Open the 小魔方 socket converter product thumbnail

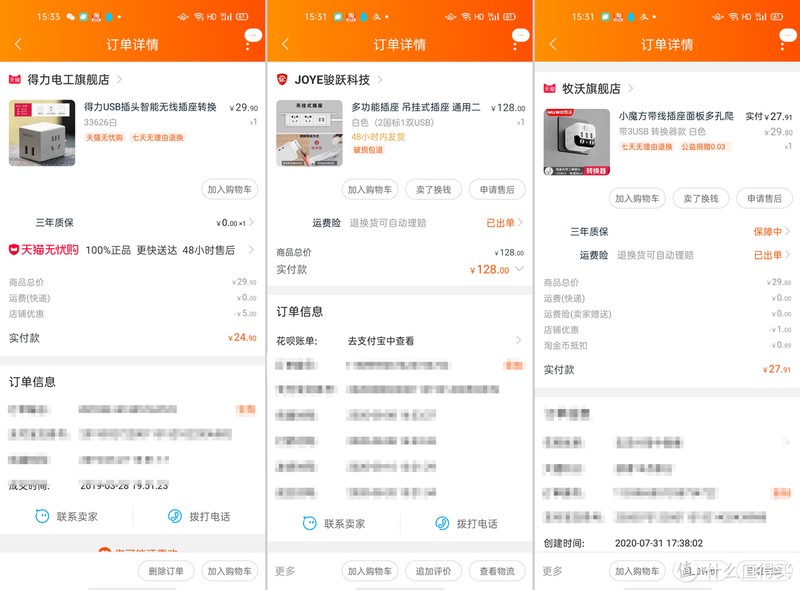tap(577, 142)
